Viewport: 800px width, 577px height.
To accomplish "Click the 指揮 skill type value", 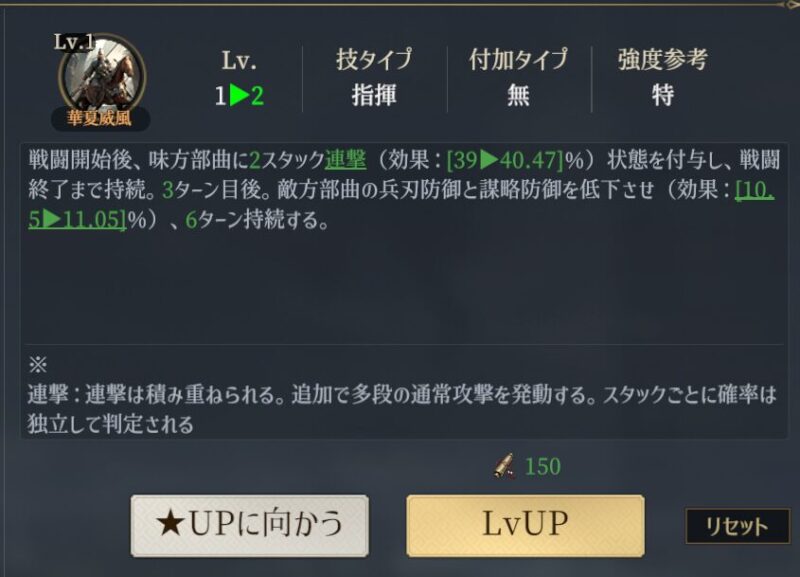I will (374, 95).
